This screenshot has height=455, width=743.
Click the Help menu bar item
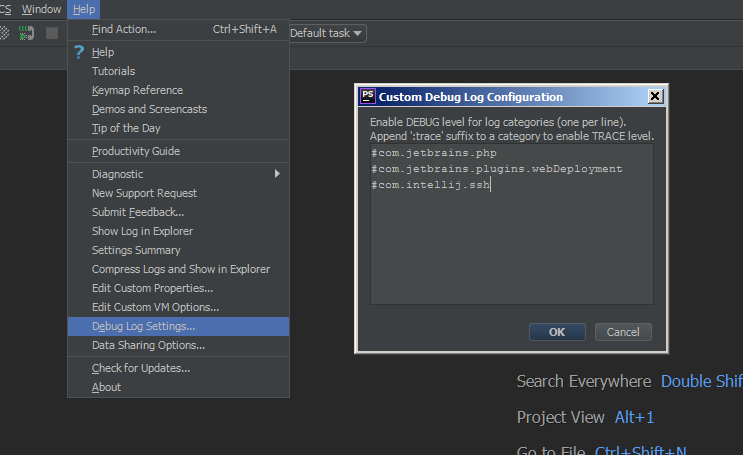[84, 9]
